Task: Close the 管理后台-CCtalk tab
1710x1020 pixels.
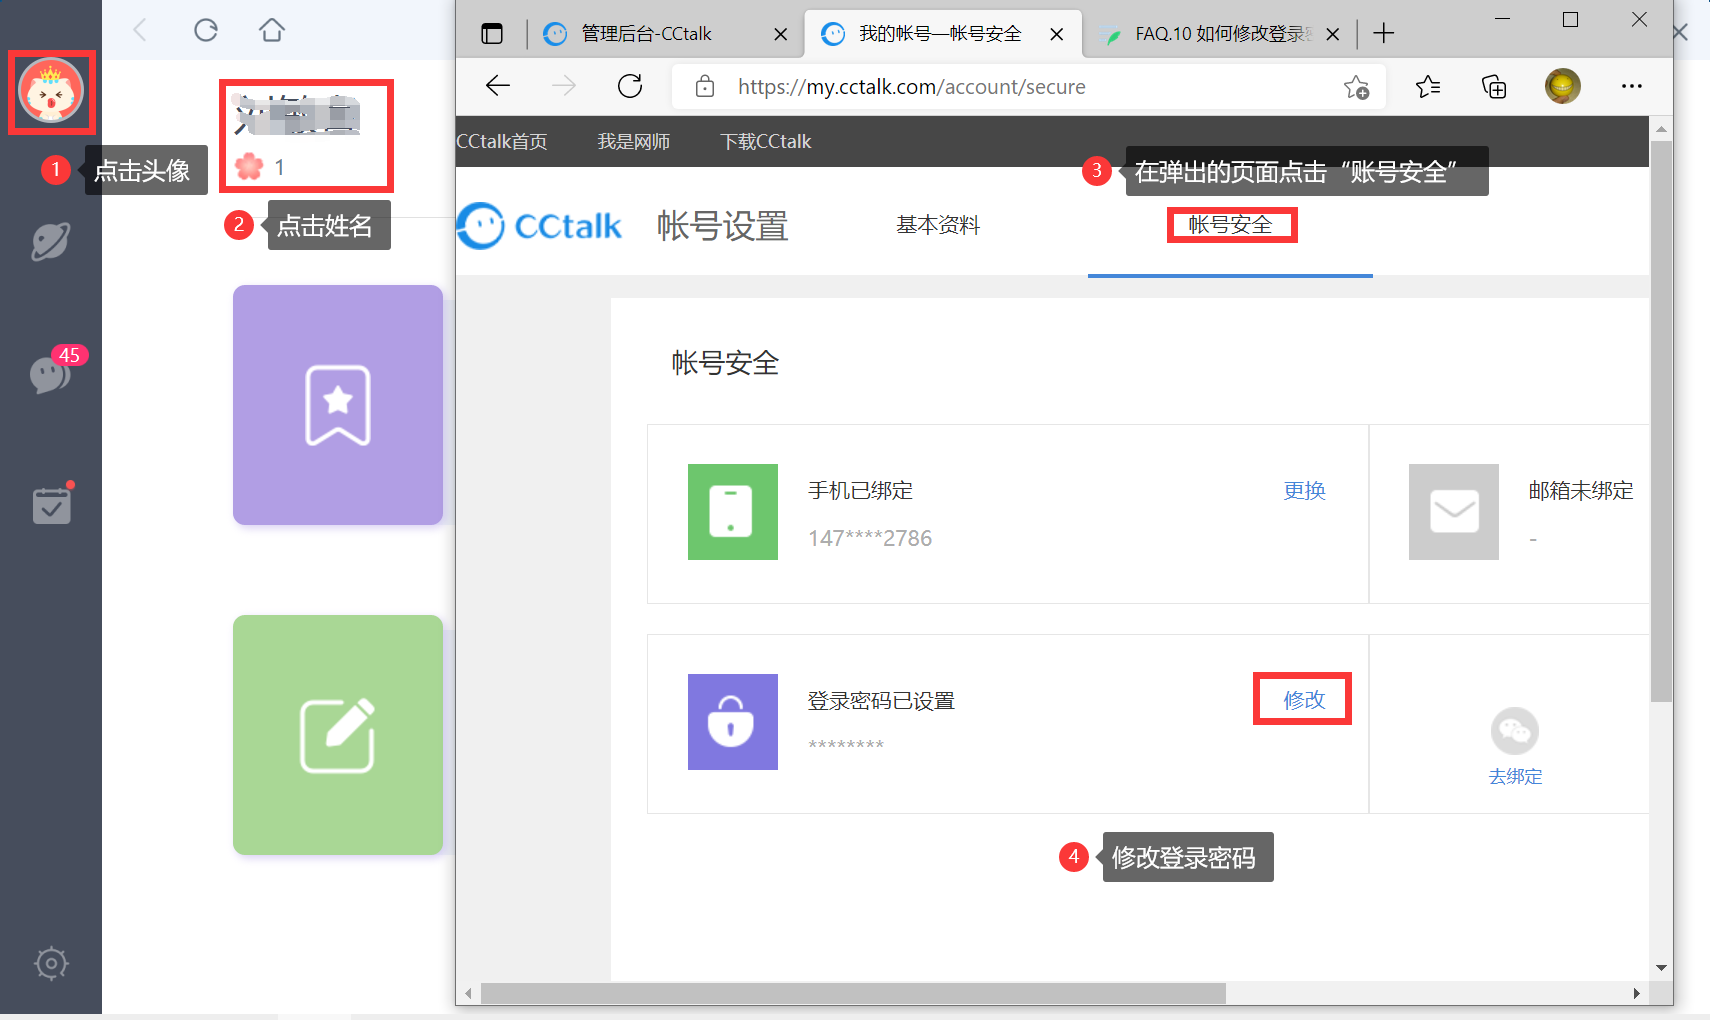Action: point(780,35)
